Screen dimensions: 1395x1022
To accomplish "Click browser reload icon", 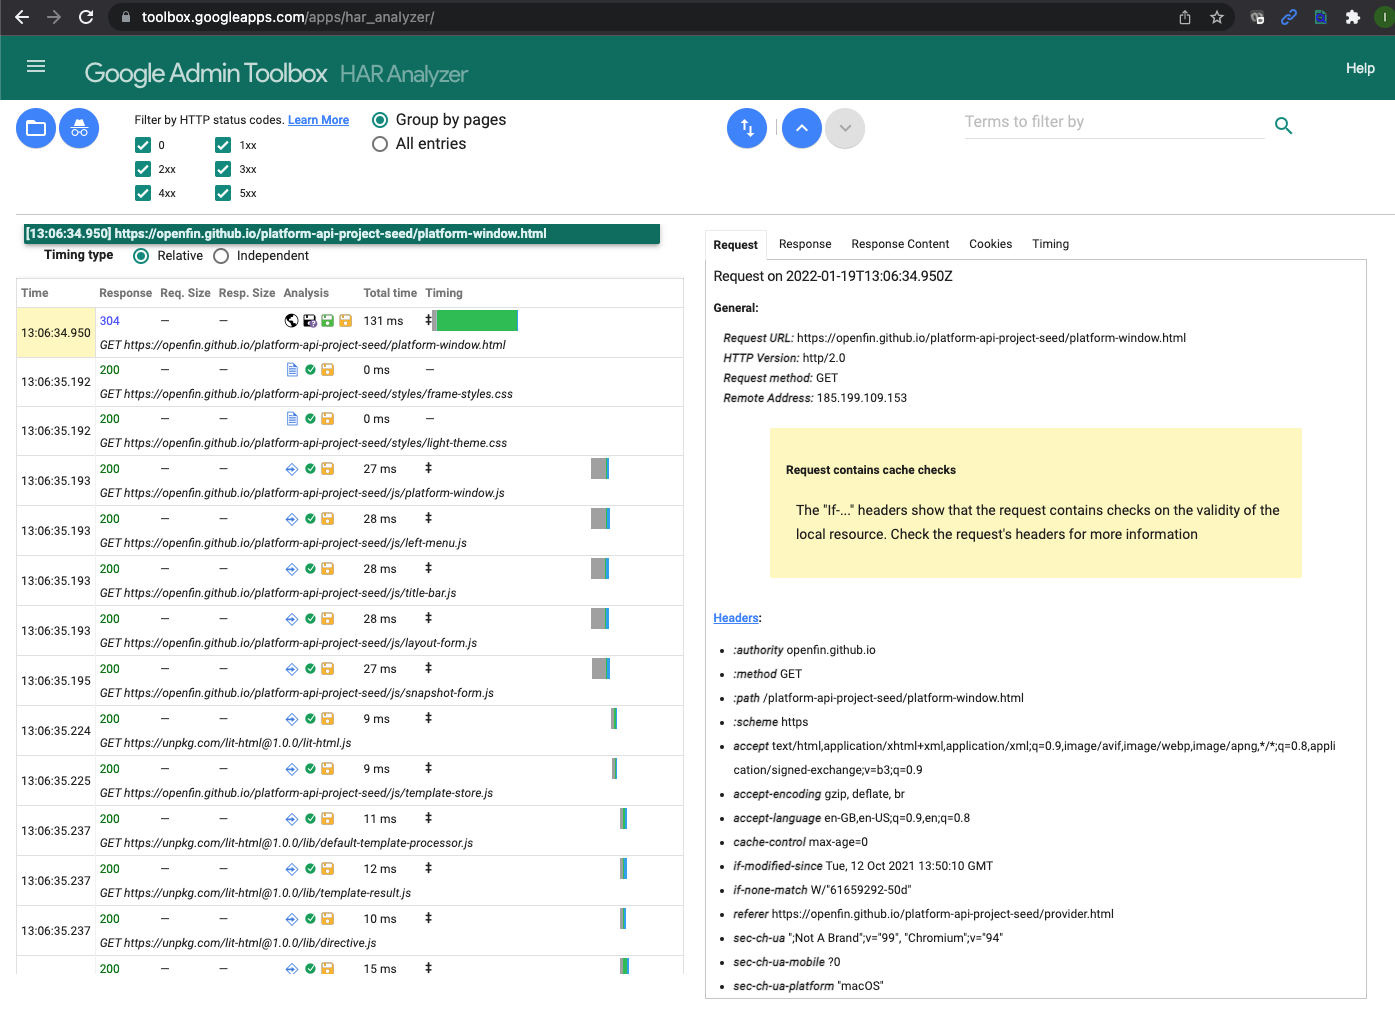I will pos(86,17).
